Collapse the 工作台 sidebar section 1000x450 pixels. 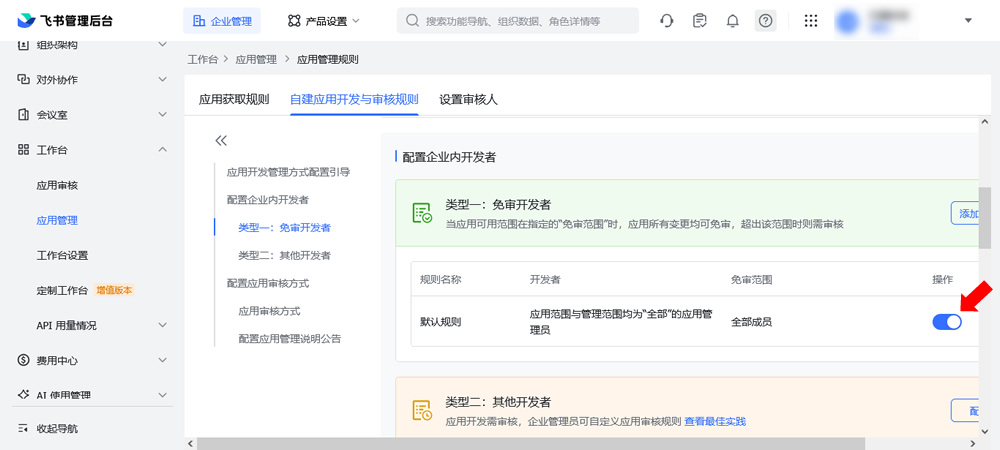[162, 150]
